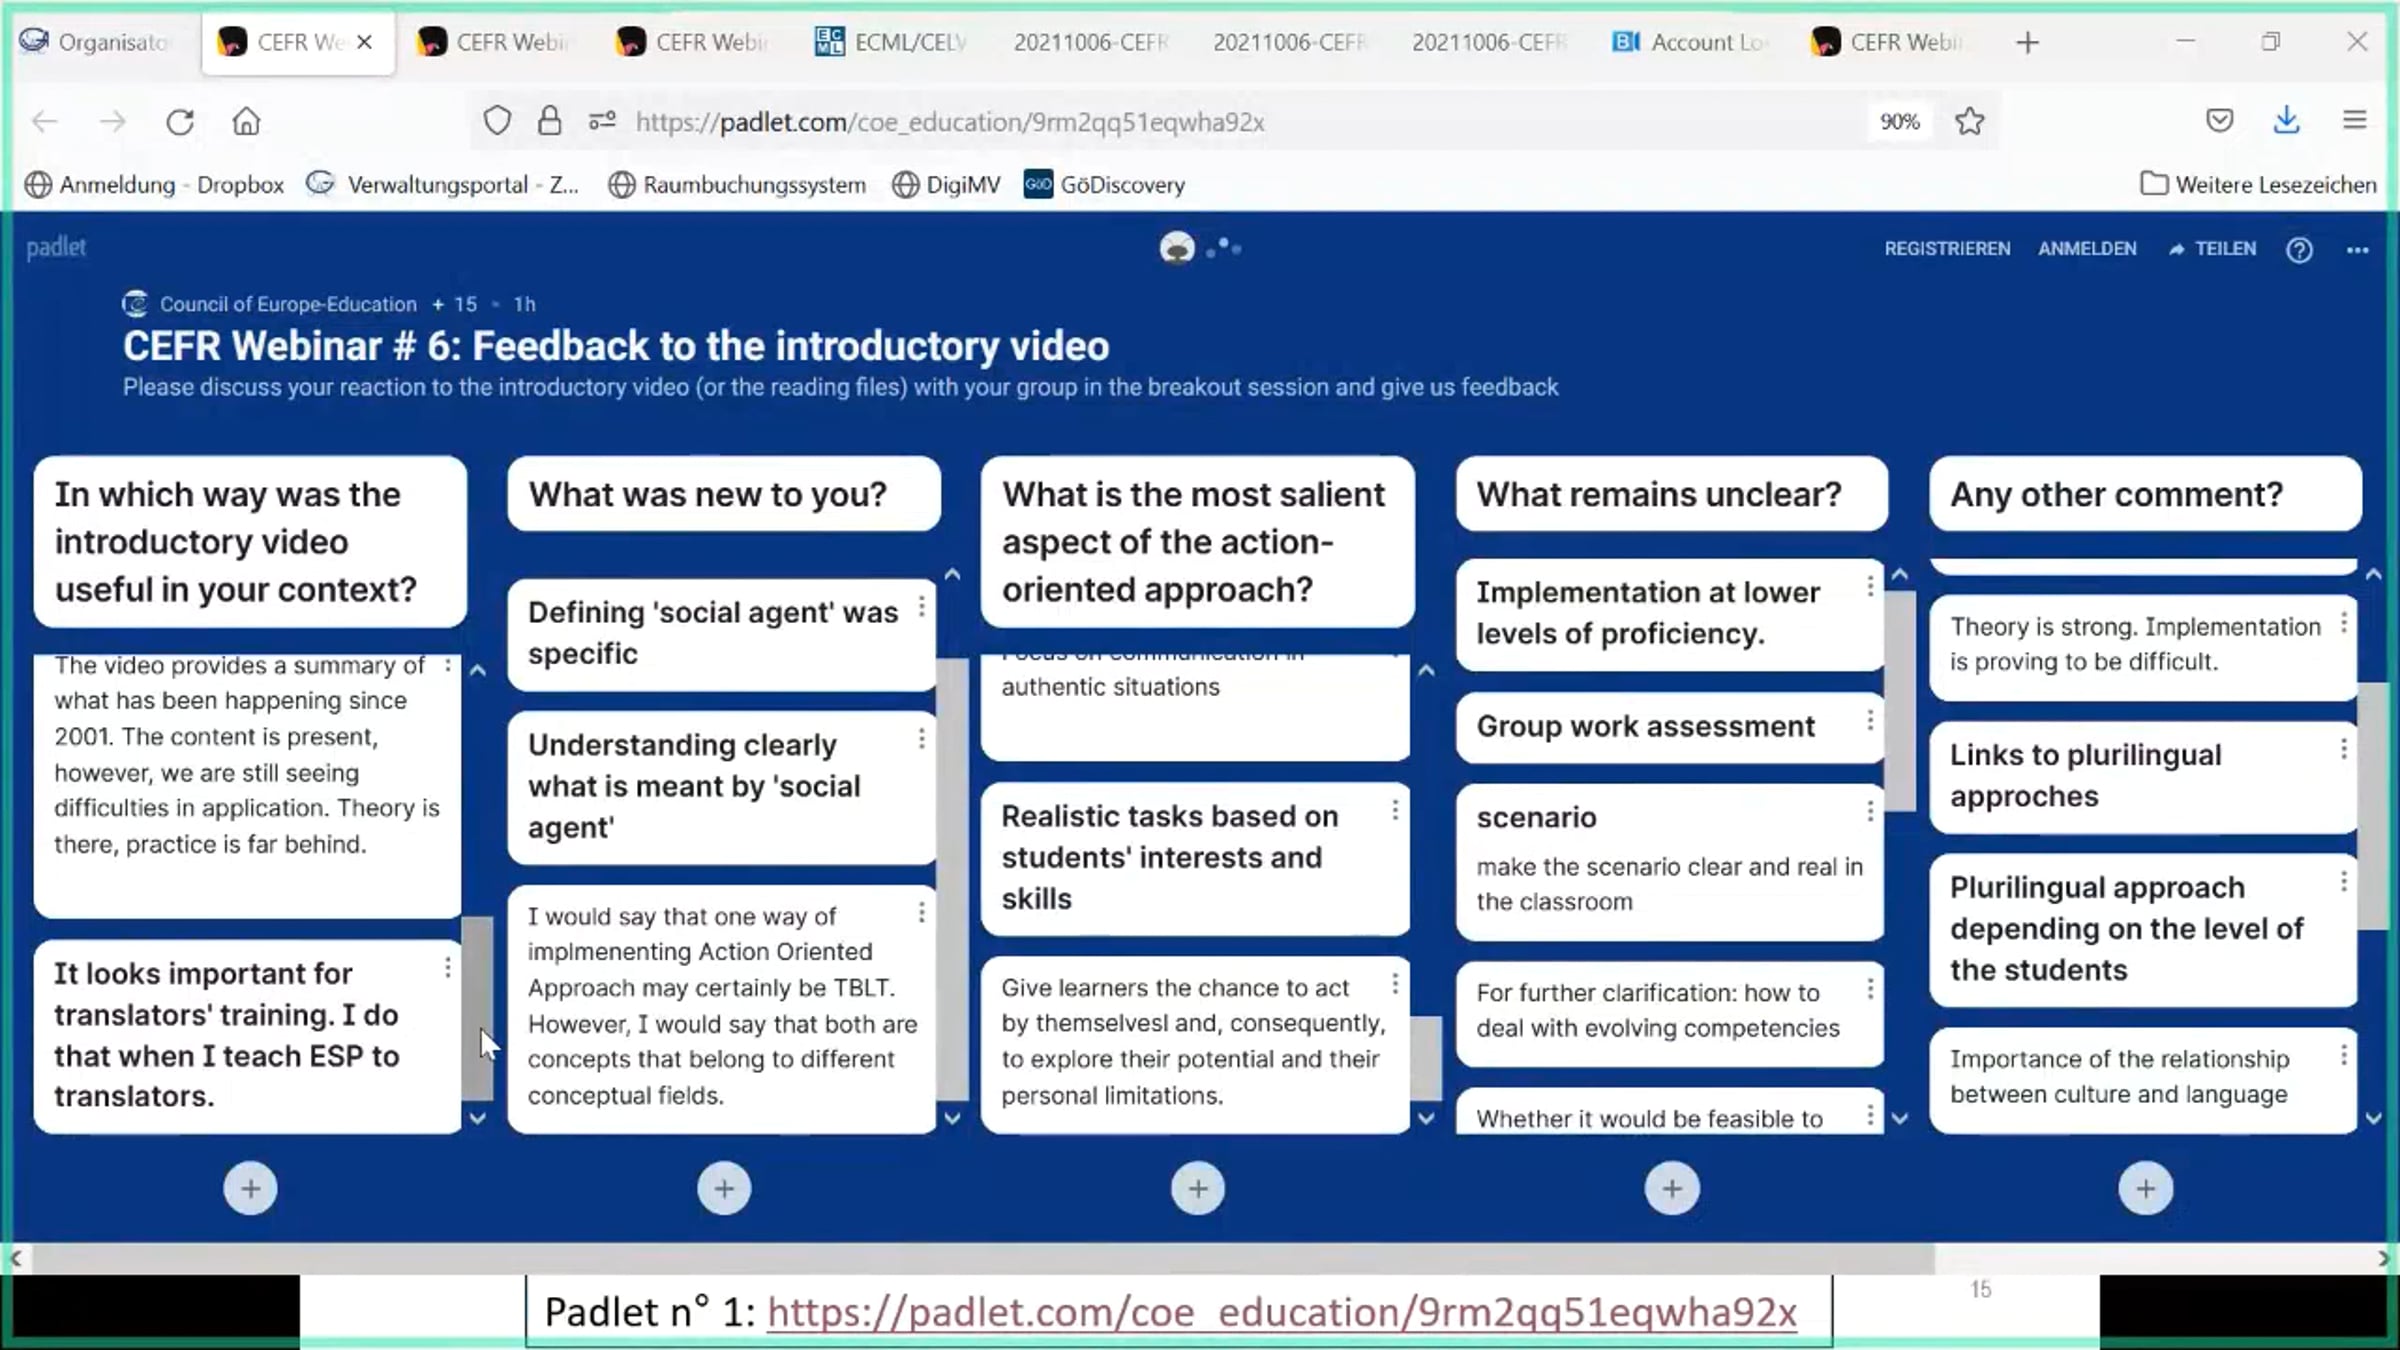Image resolution: width=2400 pixels, height=1350 pixels.
Task: Open the Padlet help question mark icon
Action: [2299, 249]
